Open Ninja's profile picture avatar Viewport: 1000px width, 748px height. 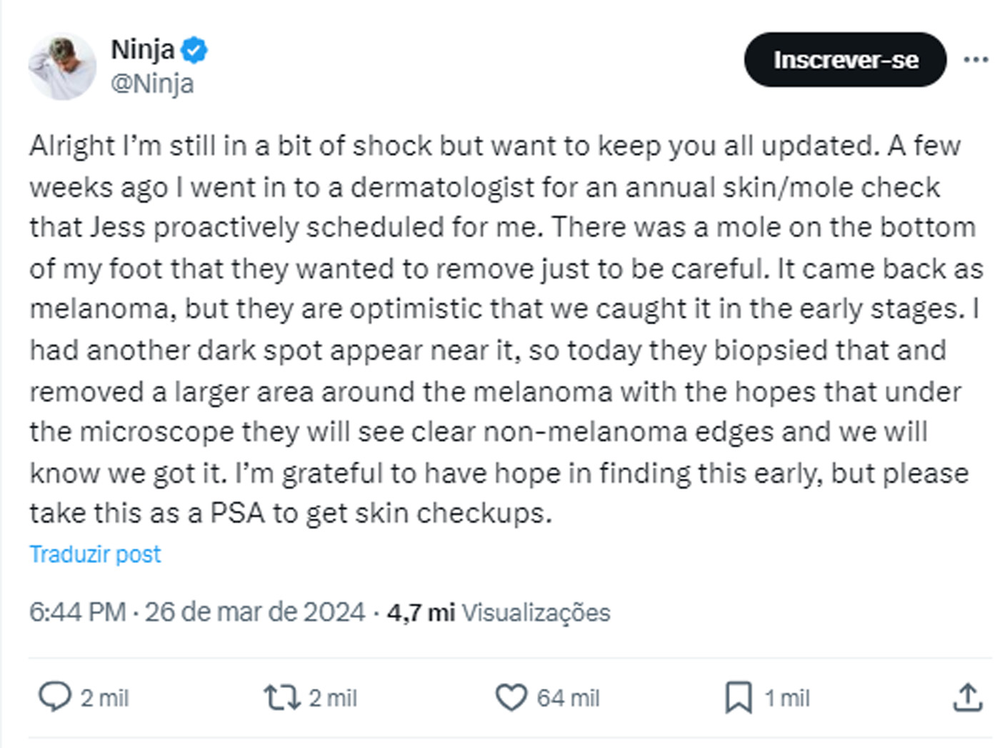click(61, 66)
